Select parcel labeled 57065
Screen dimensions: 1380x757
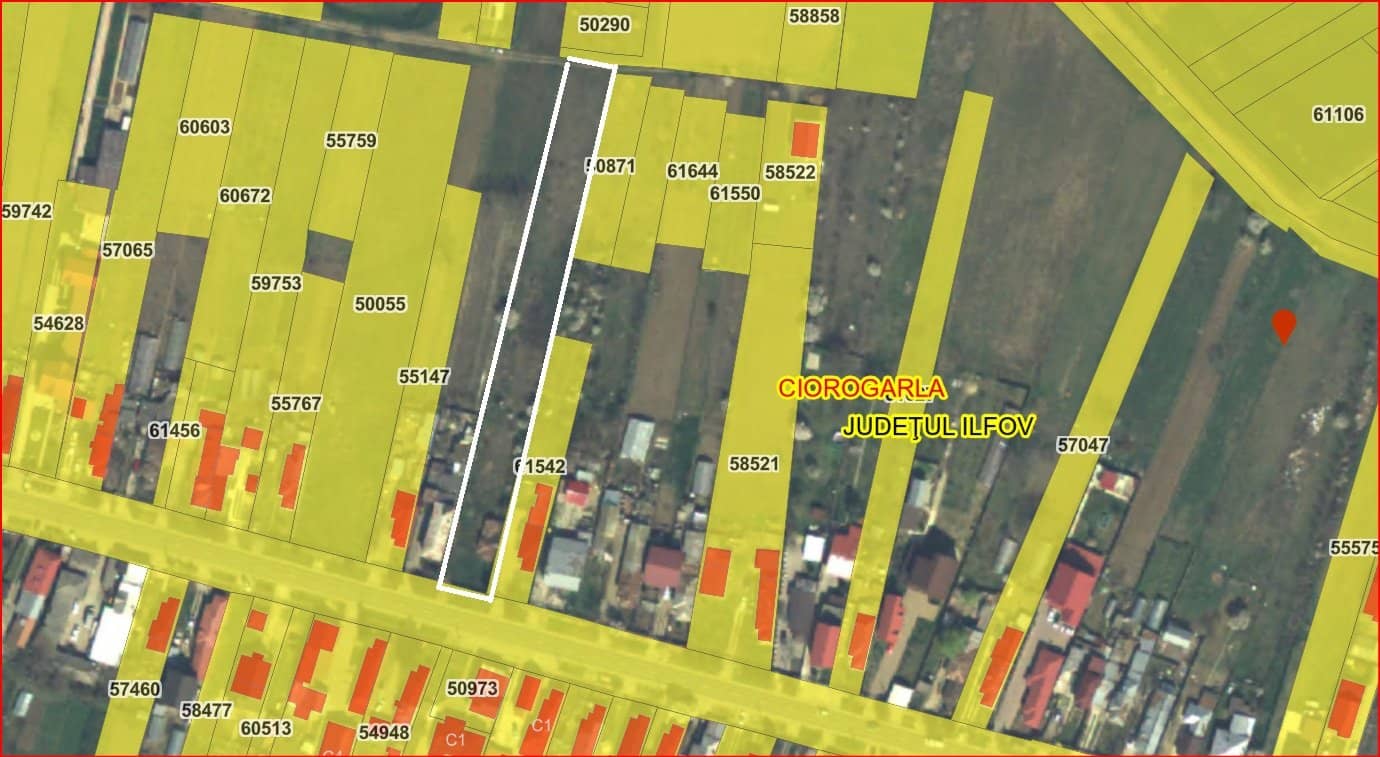click(128, 249)
